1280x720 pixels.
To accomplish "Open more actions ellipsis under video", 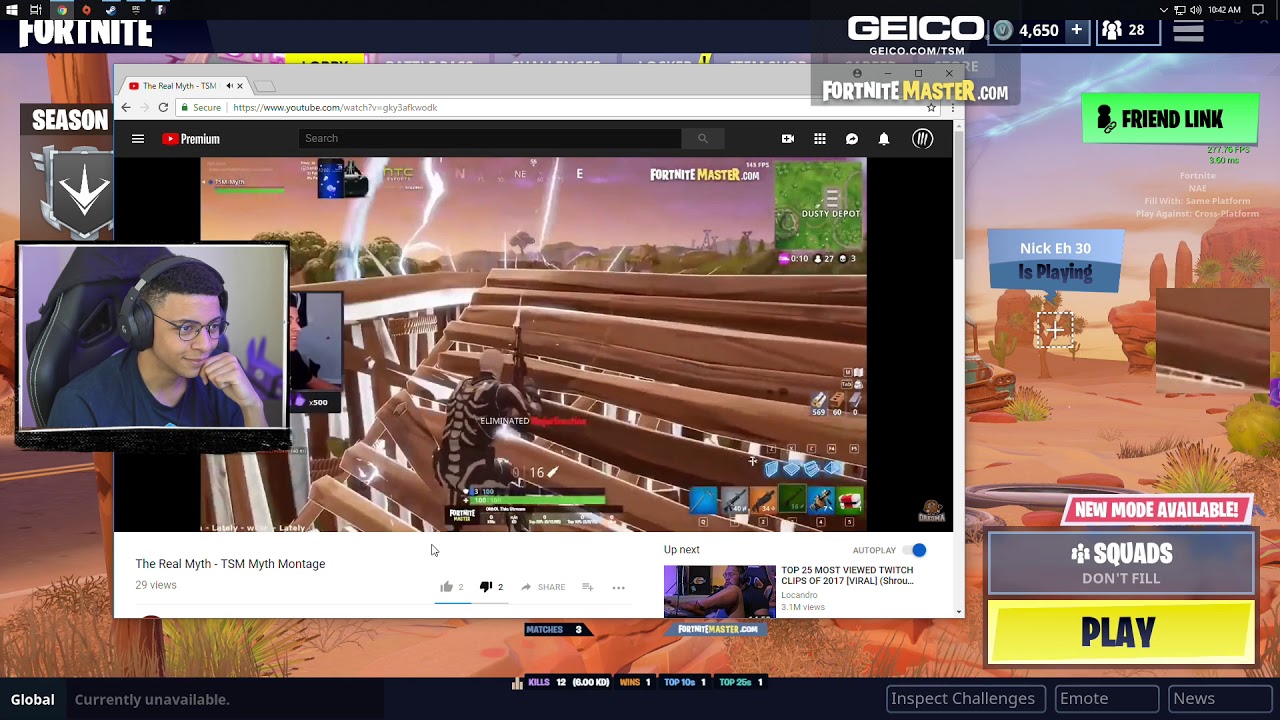I will pyautogui.click(x=618, y=587).
